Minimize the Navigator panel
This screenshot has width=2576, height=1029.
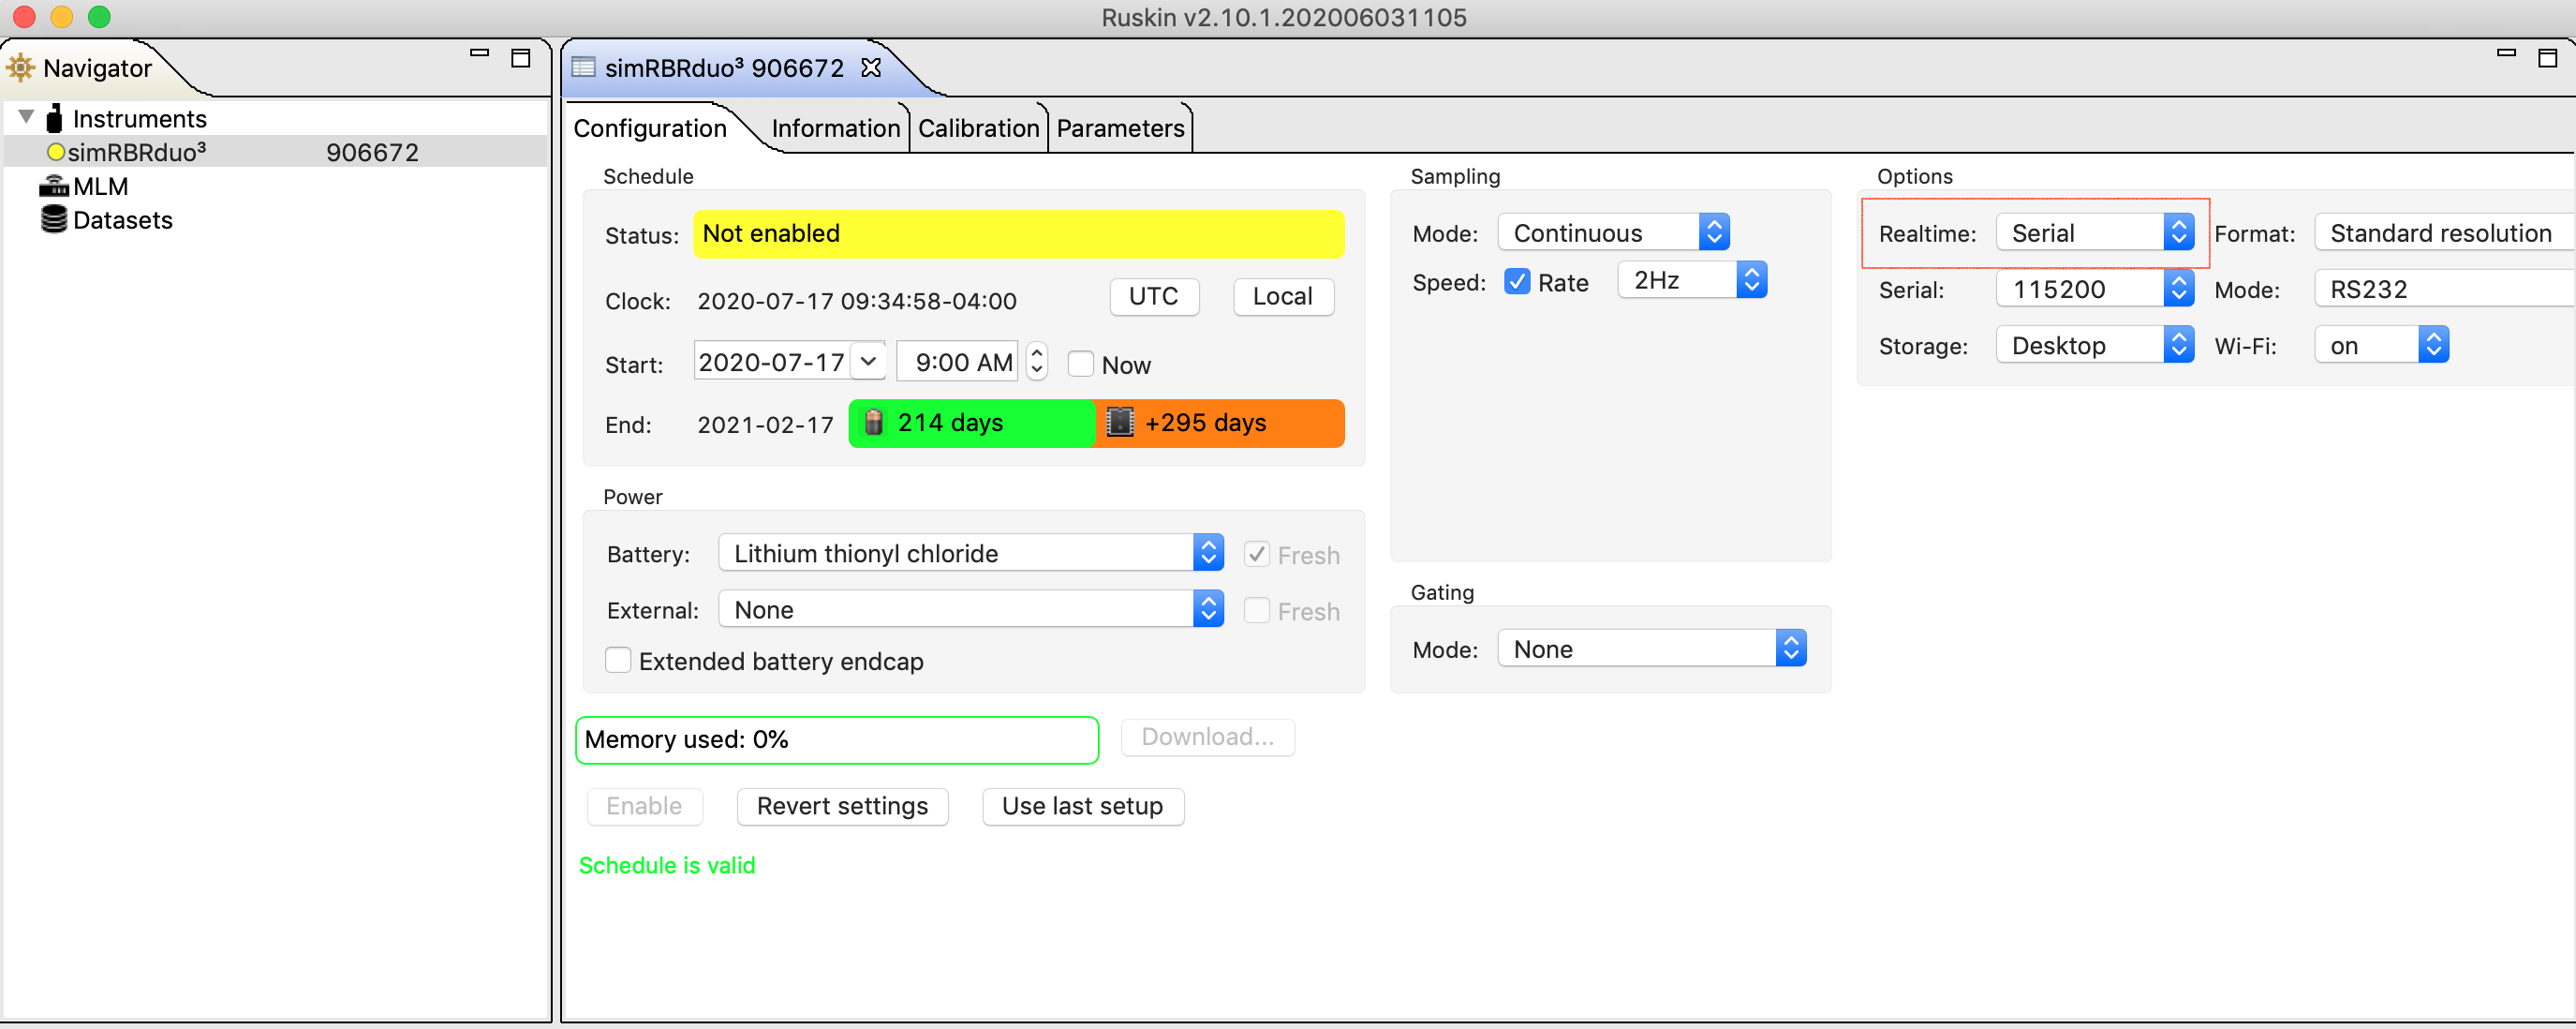[x=479, y=53]
